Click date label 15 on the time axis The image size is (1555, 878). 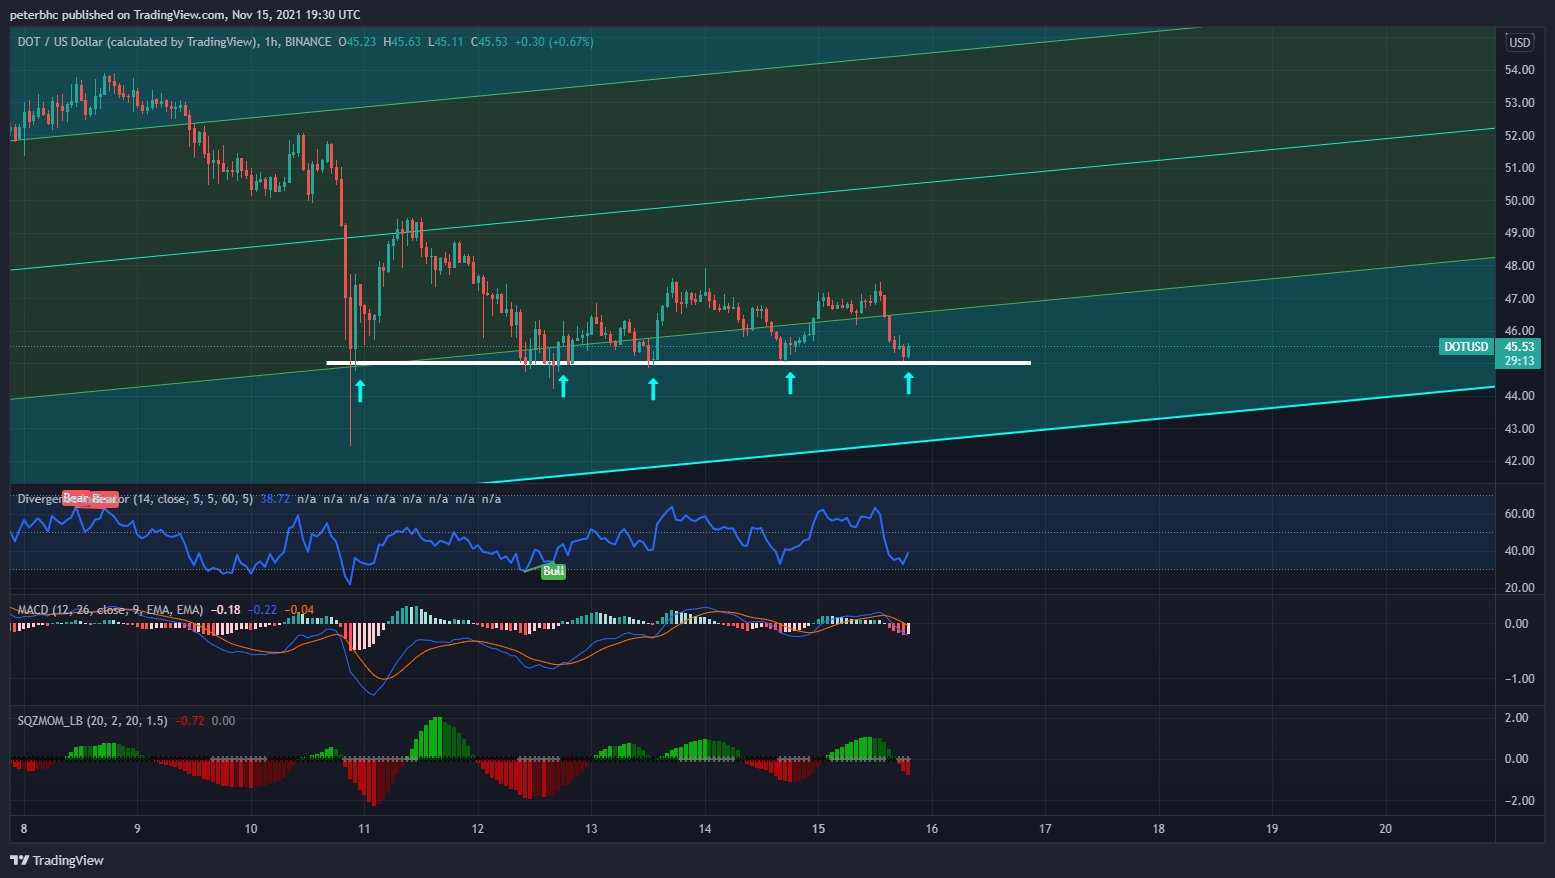[x=818, y=828]
